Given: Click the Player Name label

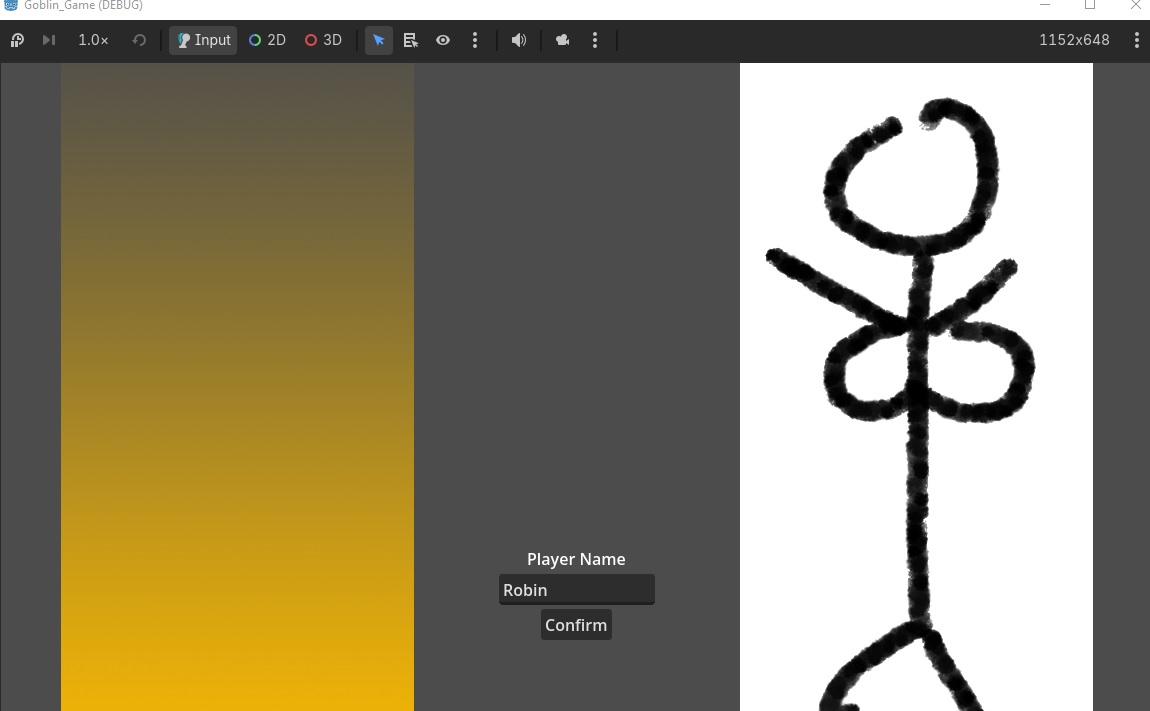Looking at the screenshot, I should (576, 559).
